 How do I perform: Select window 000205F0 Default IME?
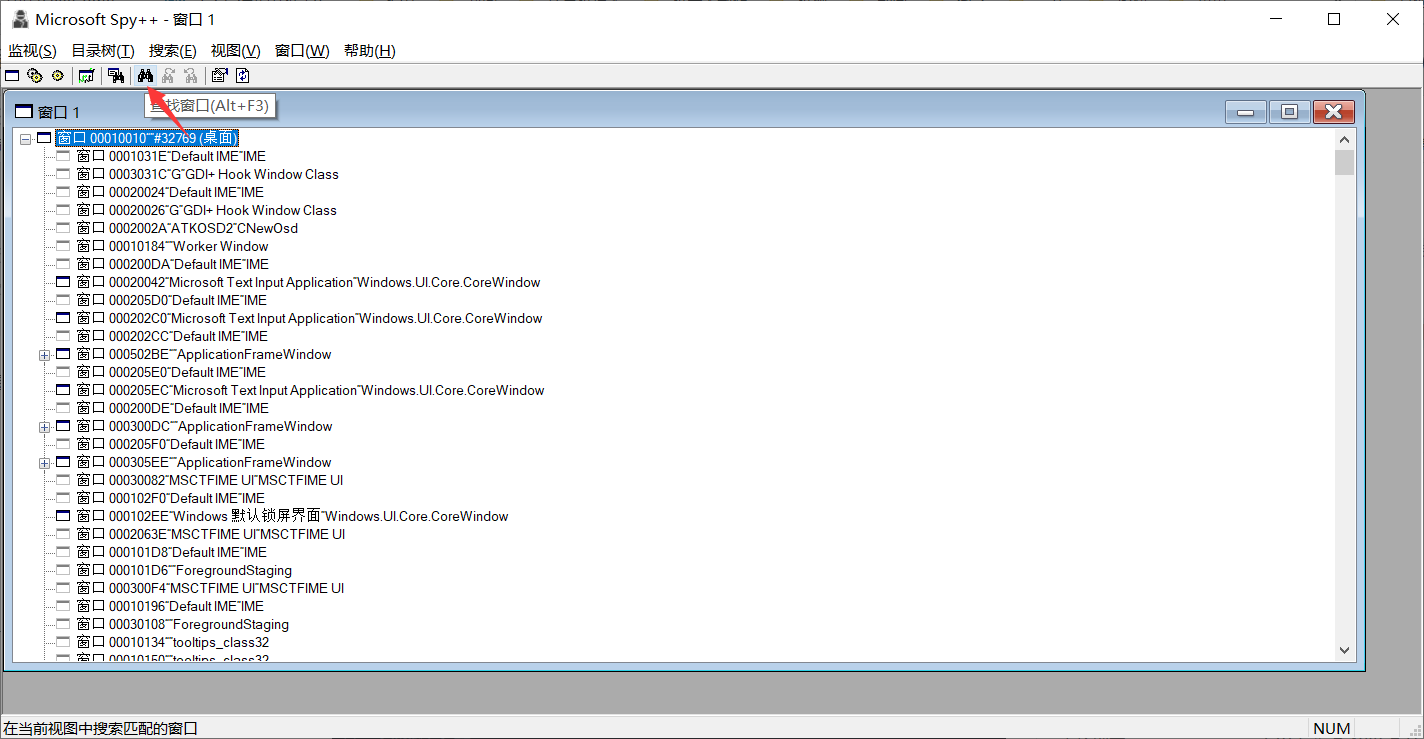(x=171, y=444)
